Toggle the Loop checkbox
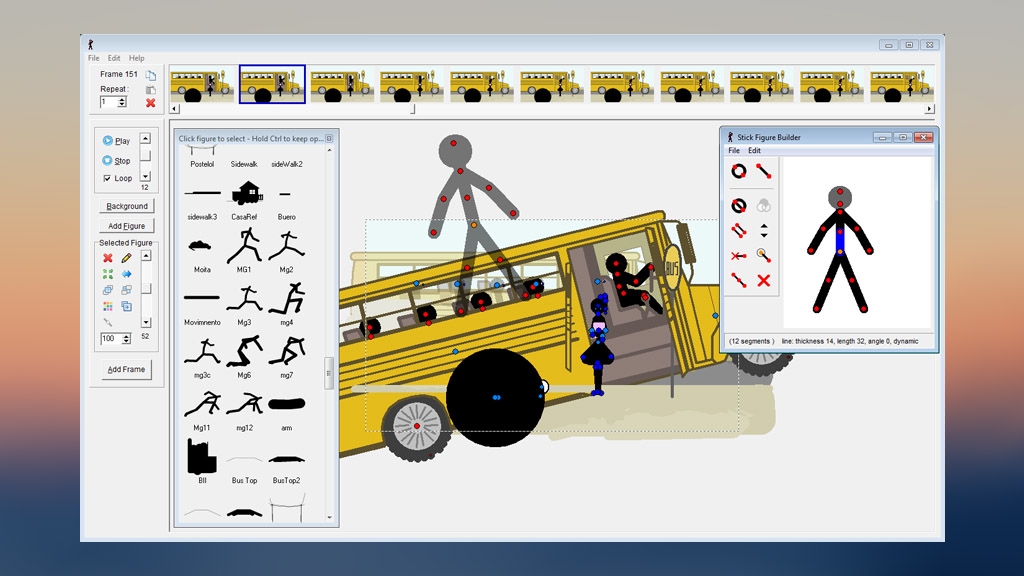The height and width of the screenshot is (576, 1024). [107, 178]
